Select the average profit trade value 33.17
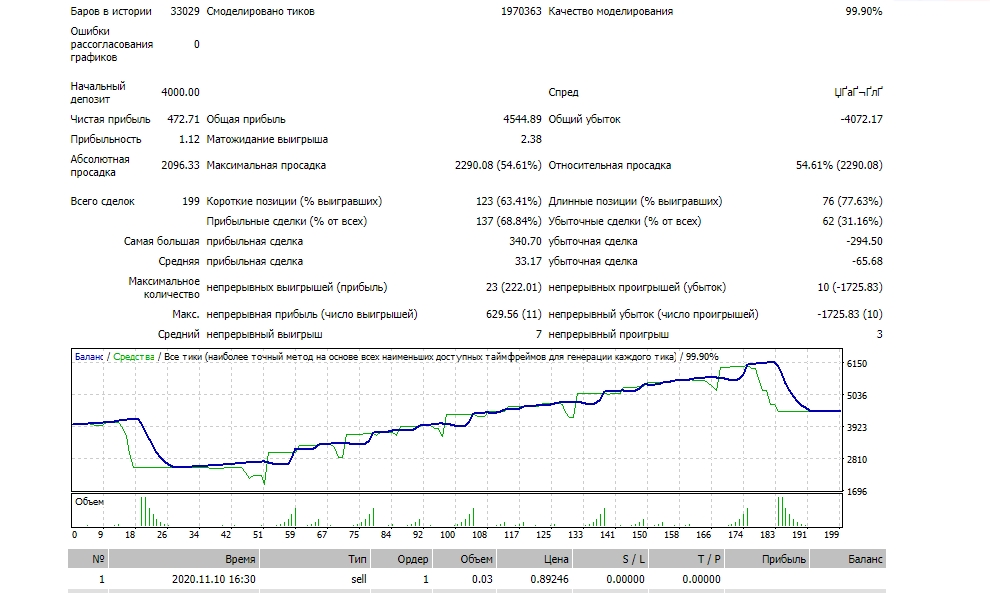Image resolution: width=990 pixels, height=593 pixels. (x=528, y=261)
